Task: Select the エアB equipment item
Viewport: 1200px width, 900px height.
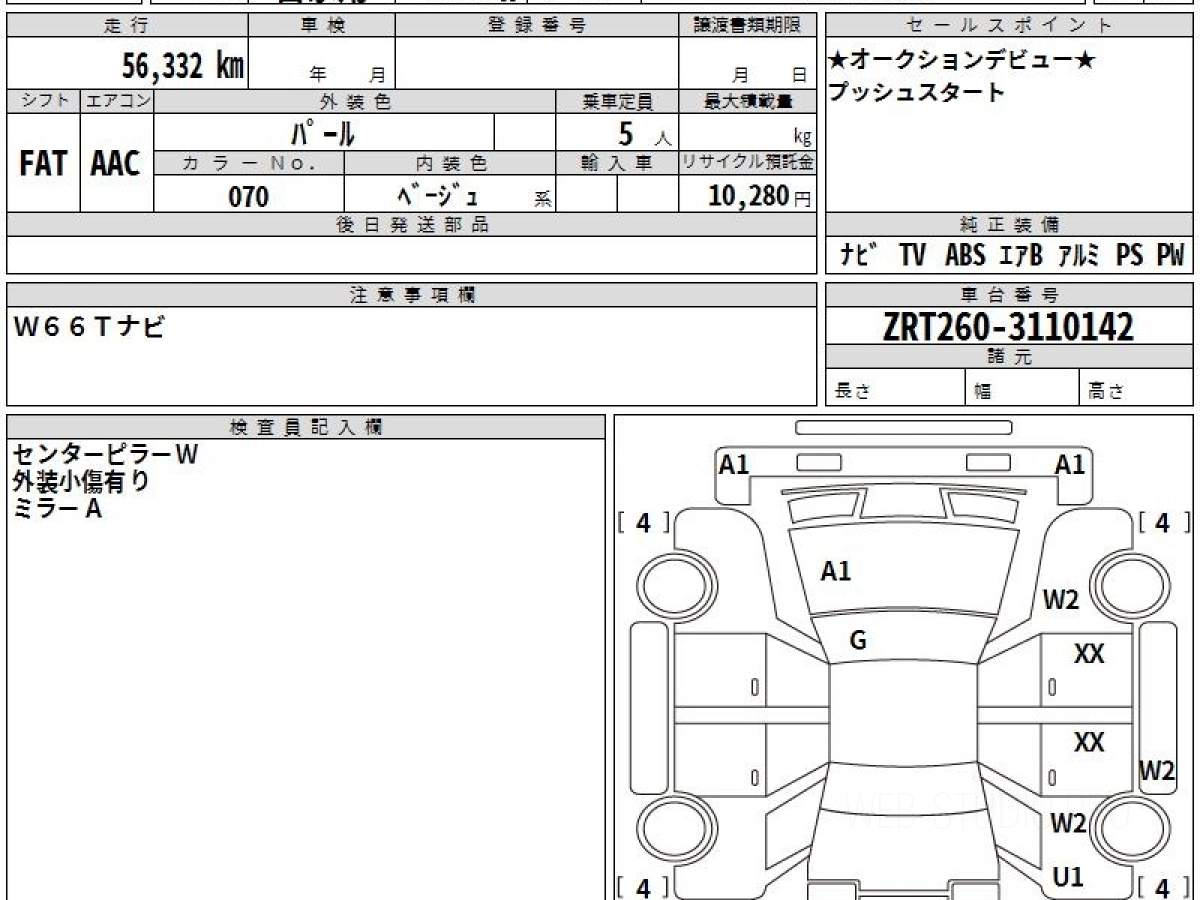Action: pyautogui.click(x=1021, y=255)
